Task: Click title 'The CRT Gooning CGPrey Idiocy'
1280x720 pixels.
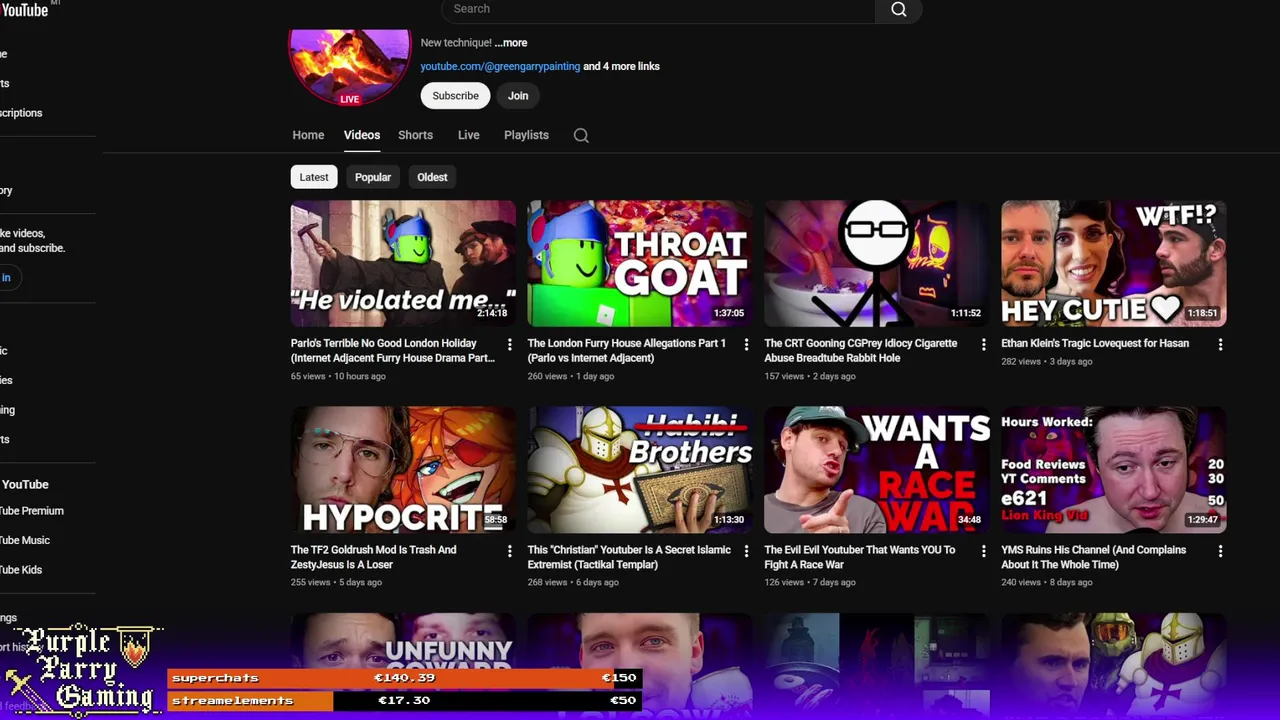Action: coord(860,350)
